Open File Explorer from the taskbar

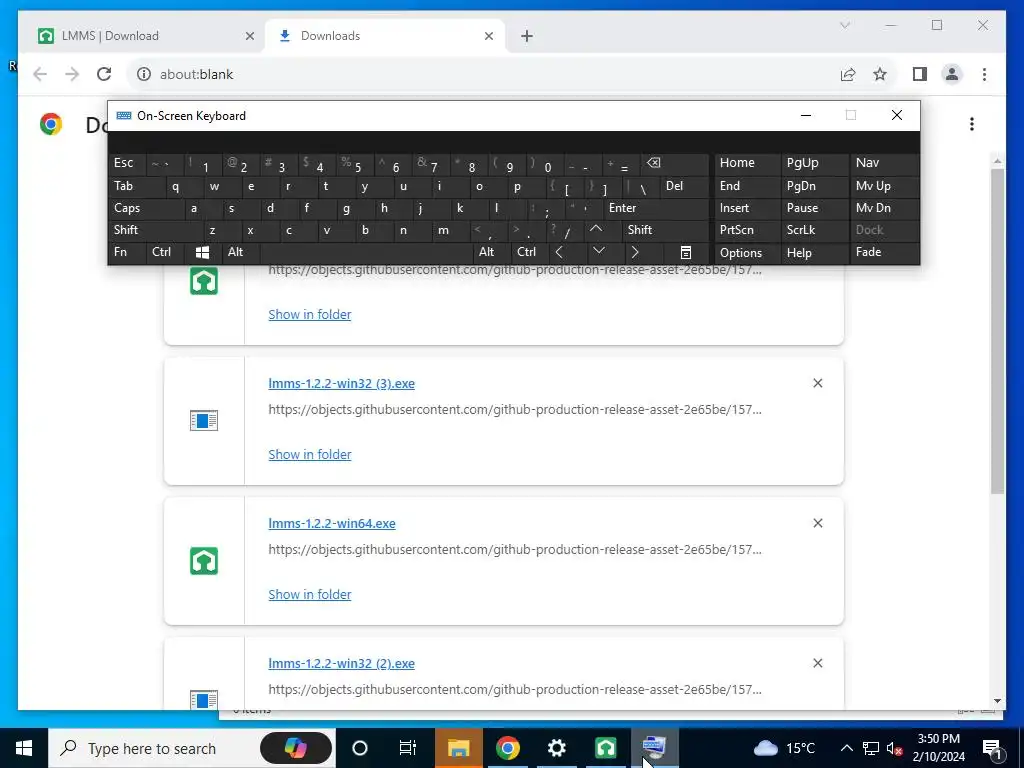point(458,748)
